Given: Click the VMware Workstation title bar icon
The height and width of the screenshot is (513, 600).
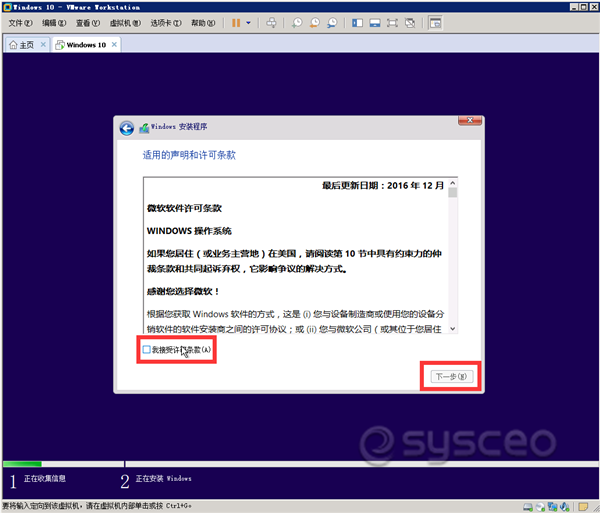Looking at the screenshot, I should point(7,7).
